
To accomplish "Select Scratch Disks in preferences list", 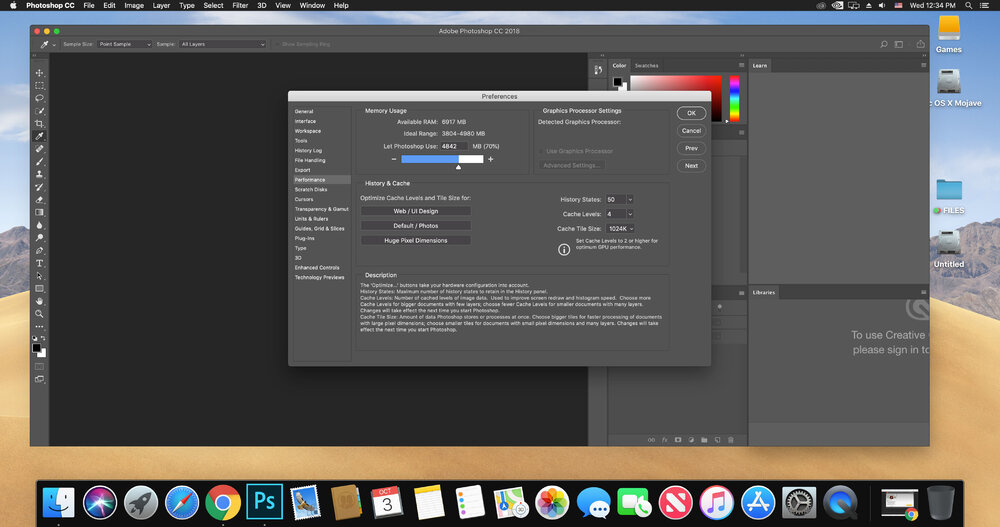I will 311,189.
